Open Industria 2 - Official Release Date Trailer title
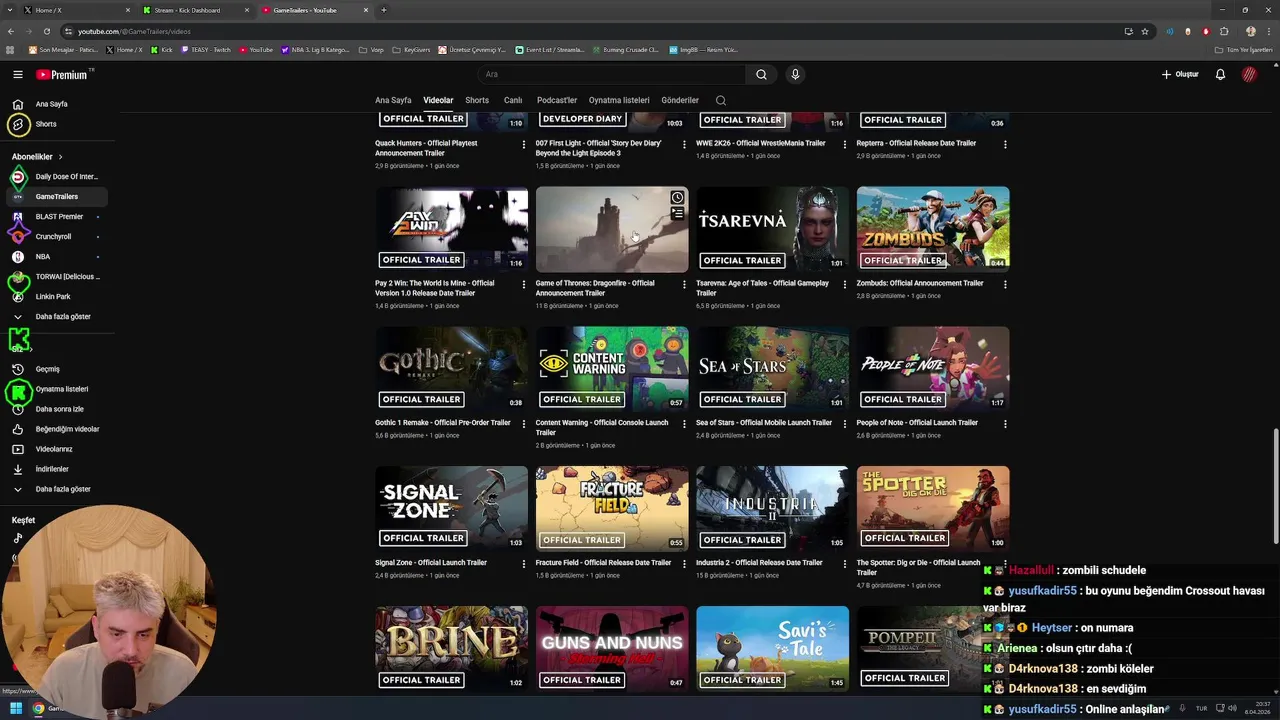 tap(759, 563)
